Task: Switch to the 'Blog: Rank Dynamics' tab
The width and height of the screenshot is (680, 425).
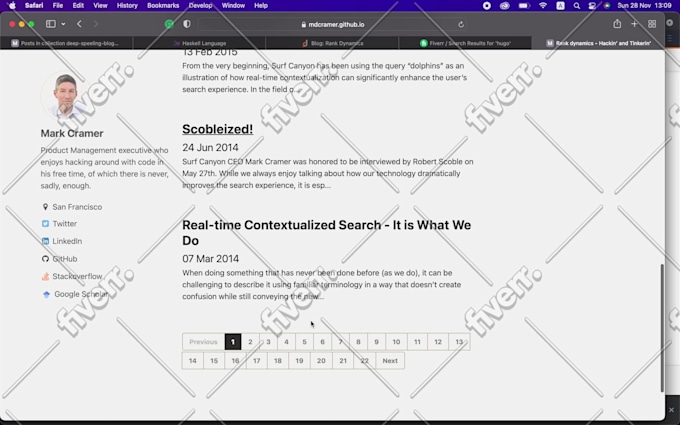Action: coord(332,43)
